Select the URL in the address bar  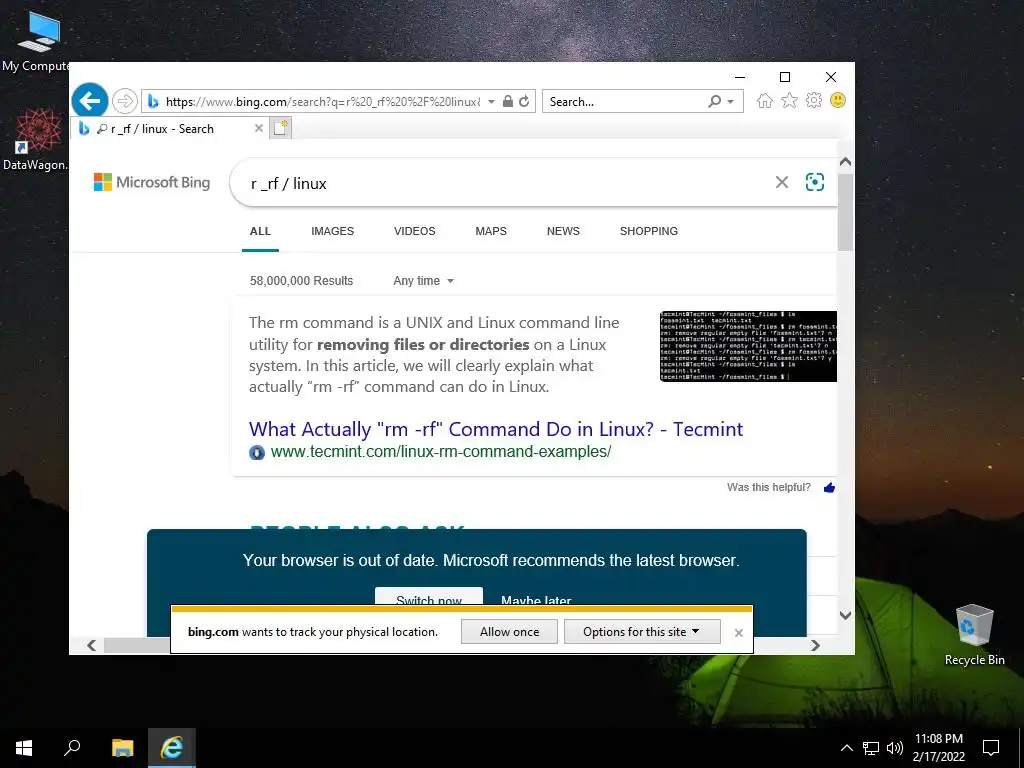[323, 102]
